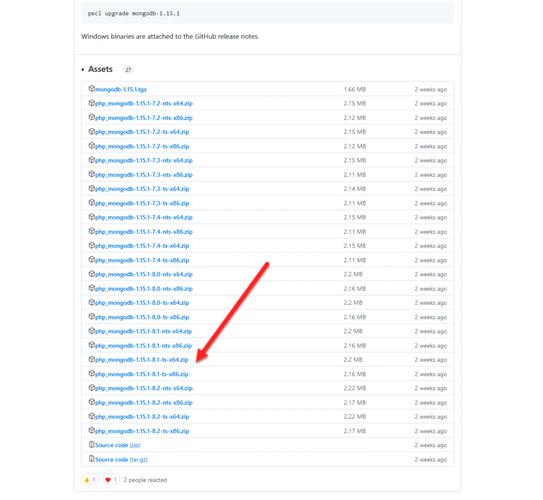Toggle the heart reaction
543x500 pixels.
pos(111,480)
